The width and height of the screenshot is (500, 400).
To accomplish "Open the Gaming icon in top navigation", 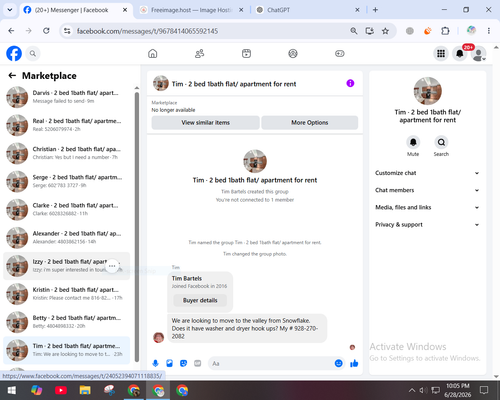I will (x=340, y=53).
